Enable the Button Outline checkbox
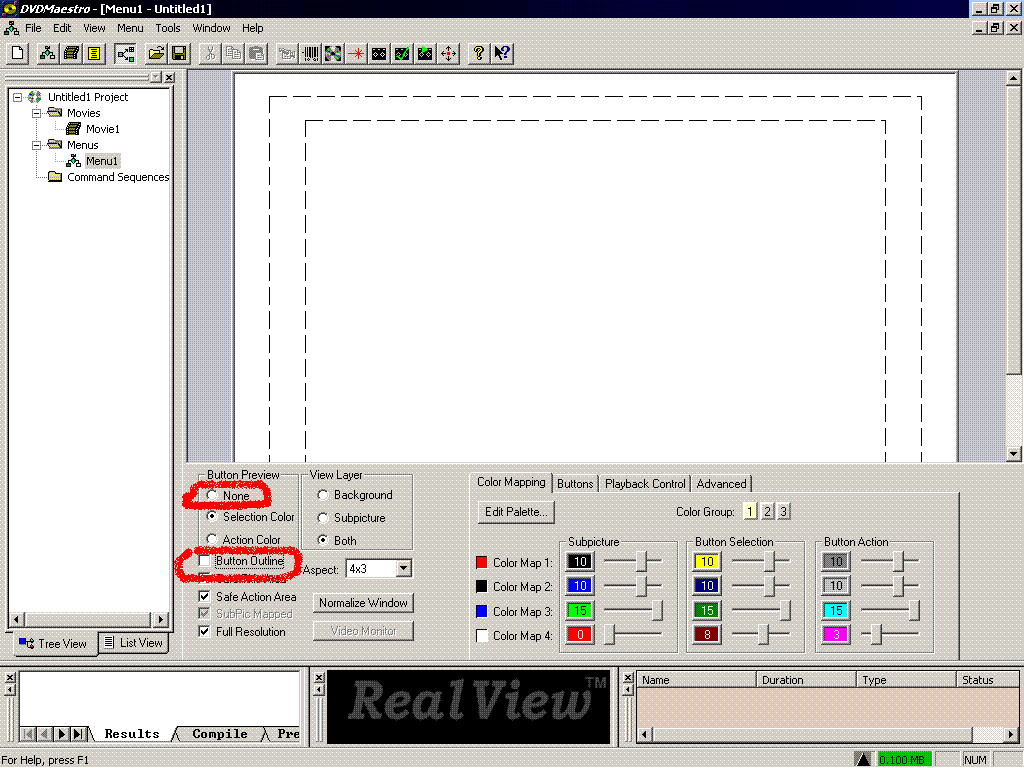1024x768 pixels. point(204,561)
